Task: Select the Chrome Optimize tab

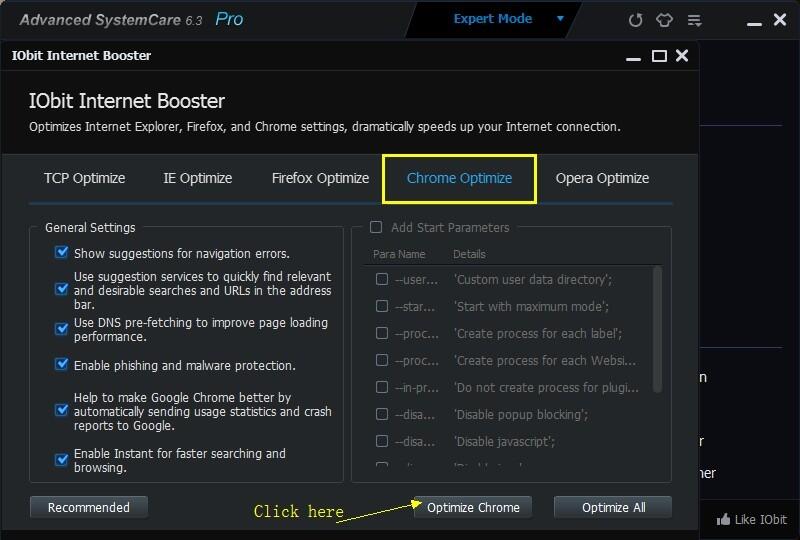Action: [x=459, y=178]
